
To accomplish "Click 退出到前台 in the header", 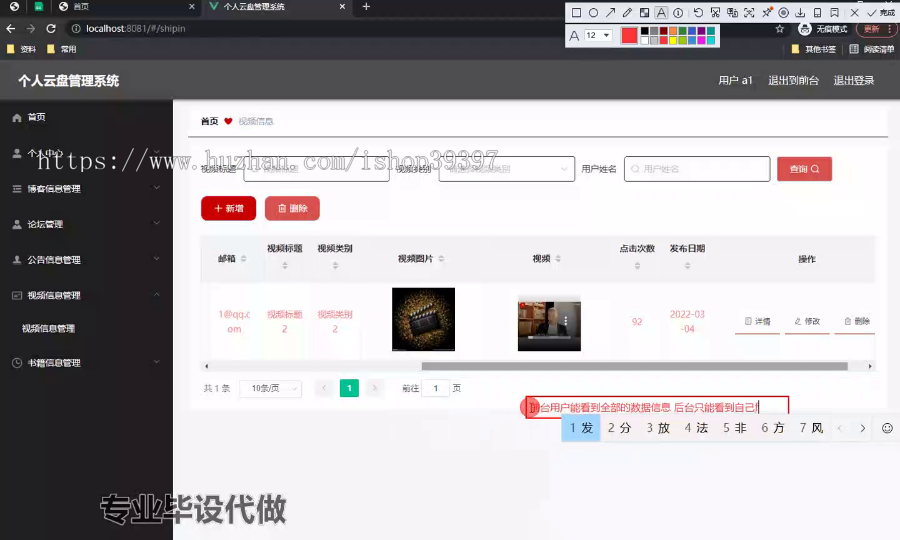I will tap(793, 80).
